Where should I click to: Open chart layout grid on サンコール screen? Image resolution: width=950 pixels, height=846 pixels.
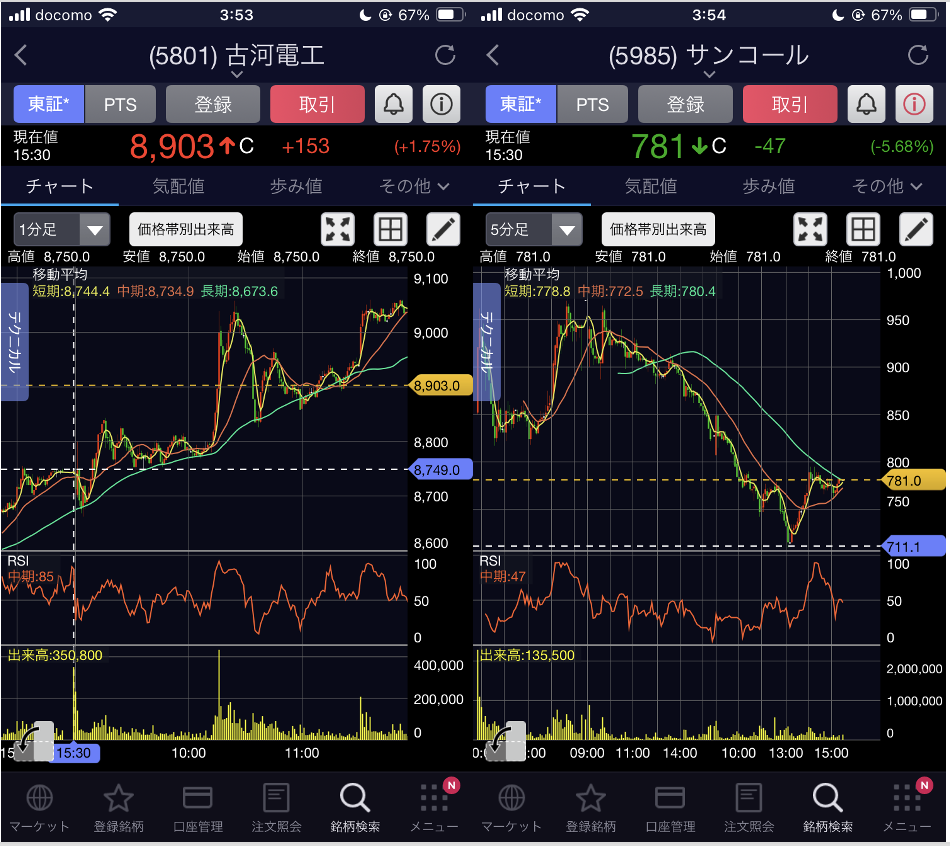tap(863, 230)
